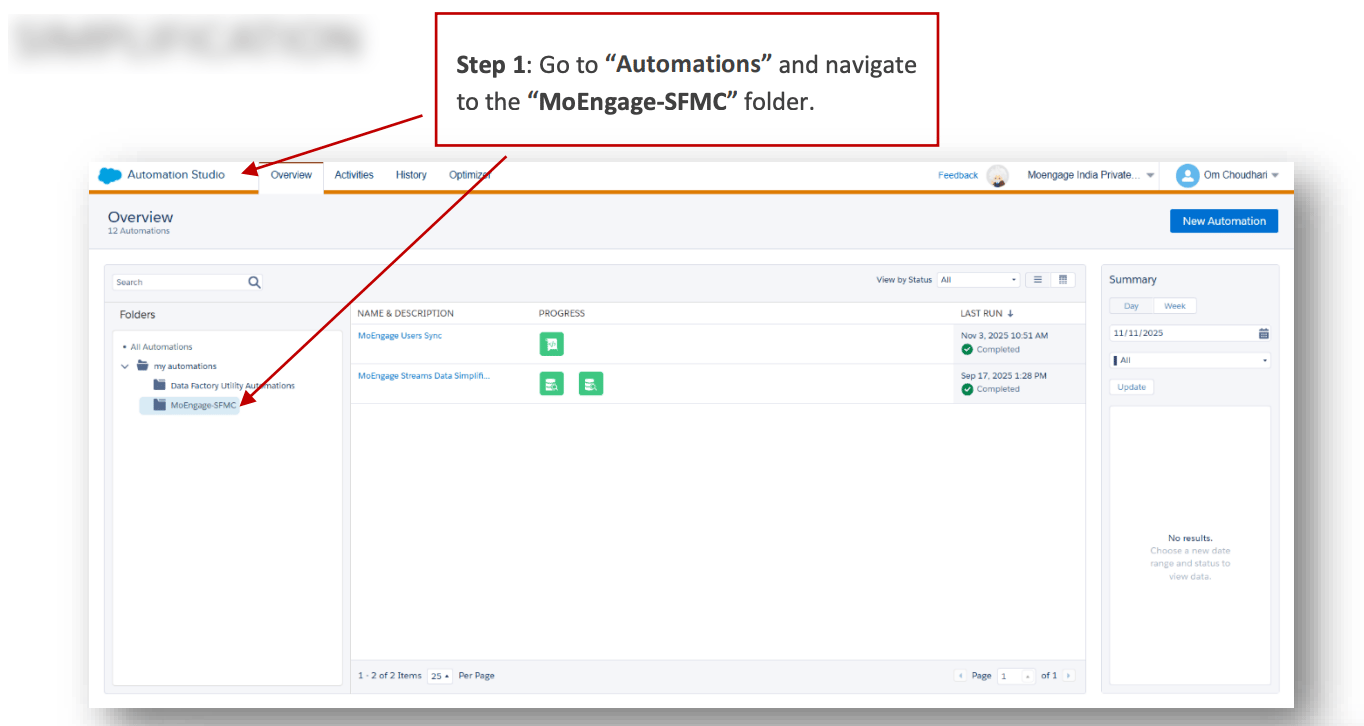Switch to the Activities tab
Viewport: 1364px width, 726px height.
coord(354,175)
